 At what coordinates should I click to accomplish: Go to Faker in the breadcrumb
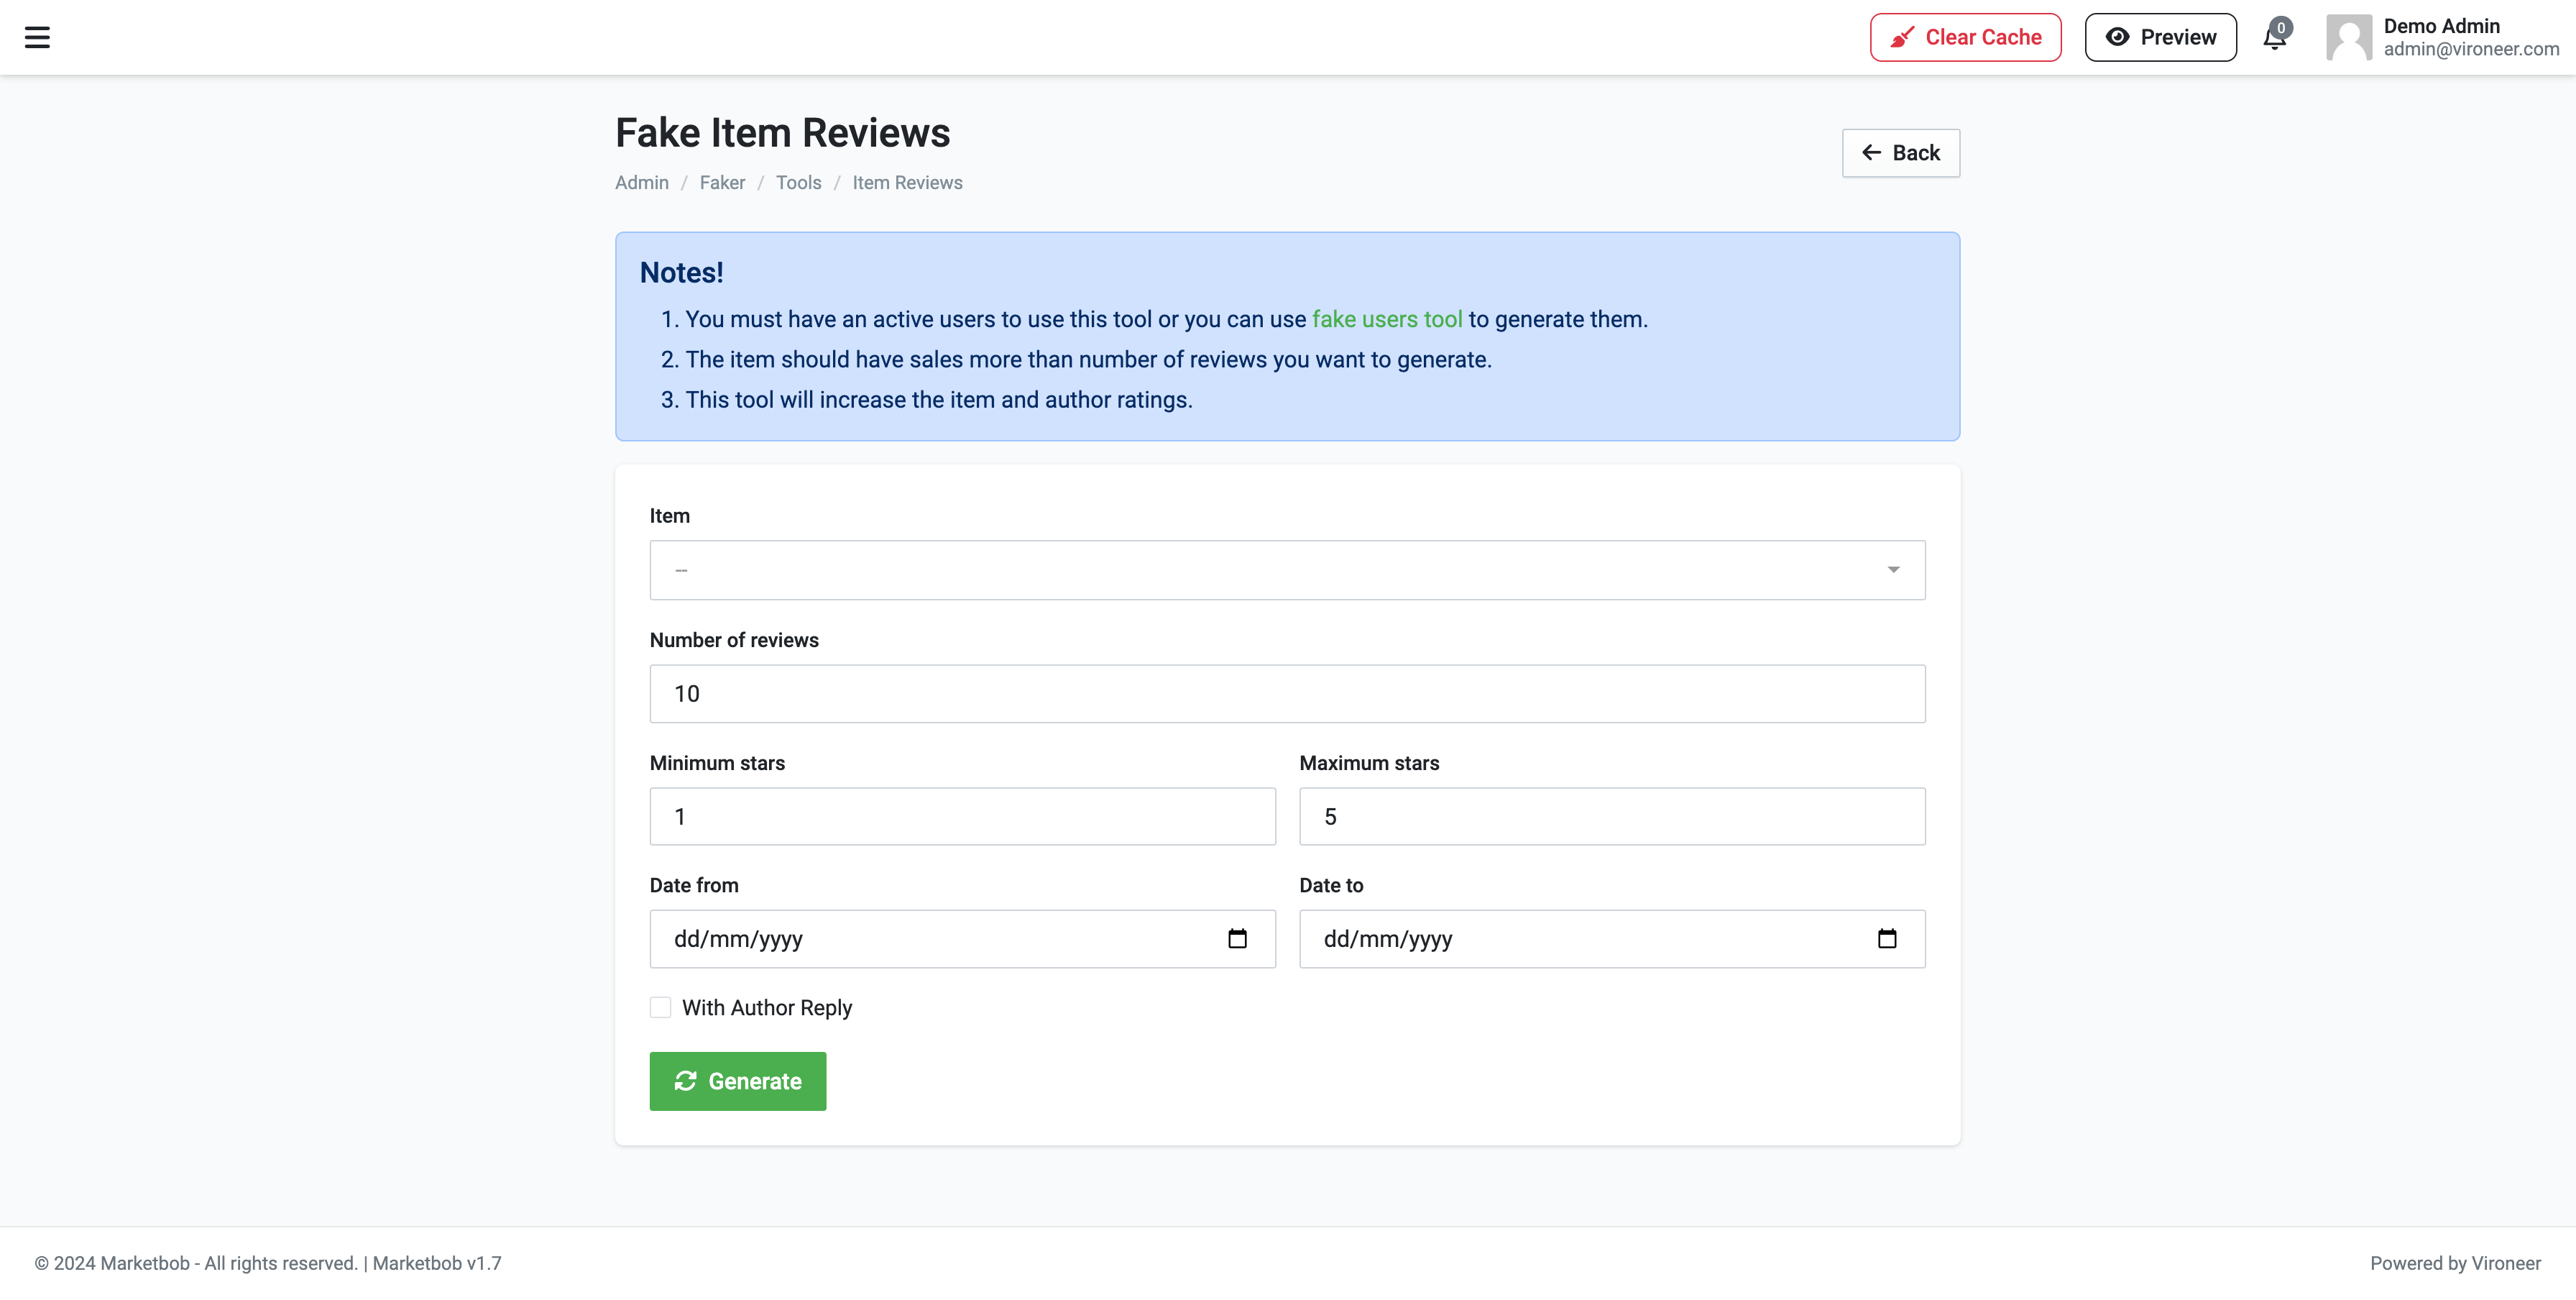[x=722, y=183]
